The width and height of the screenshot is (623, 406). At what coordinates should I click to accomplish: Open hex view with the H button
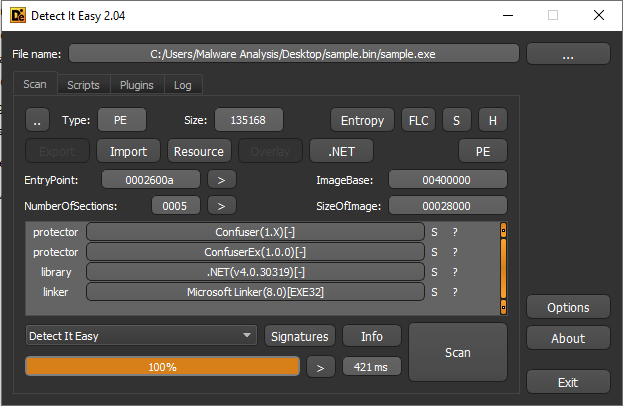click(493, 120)
